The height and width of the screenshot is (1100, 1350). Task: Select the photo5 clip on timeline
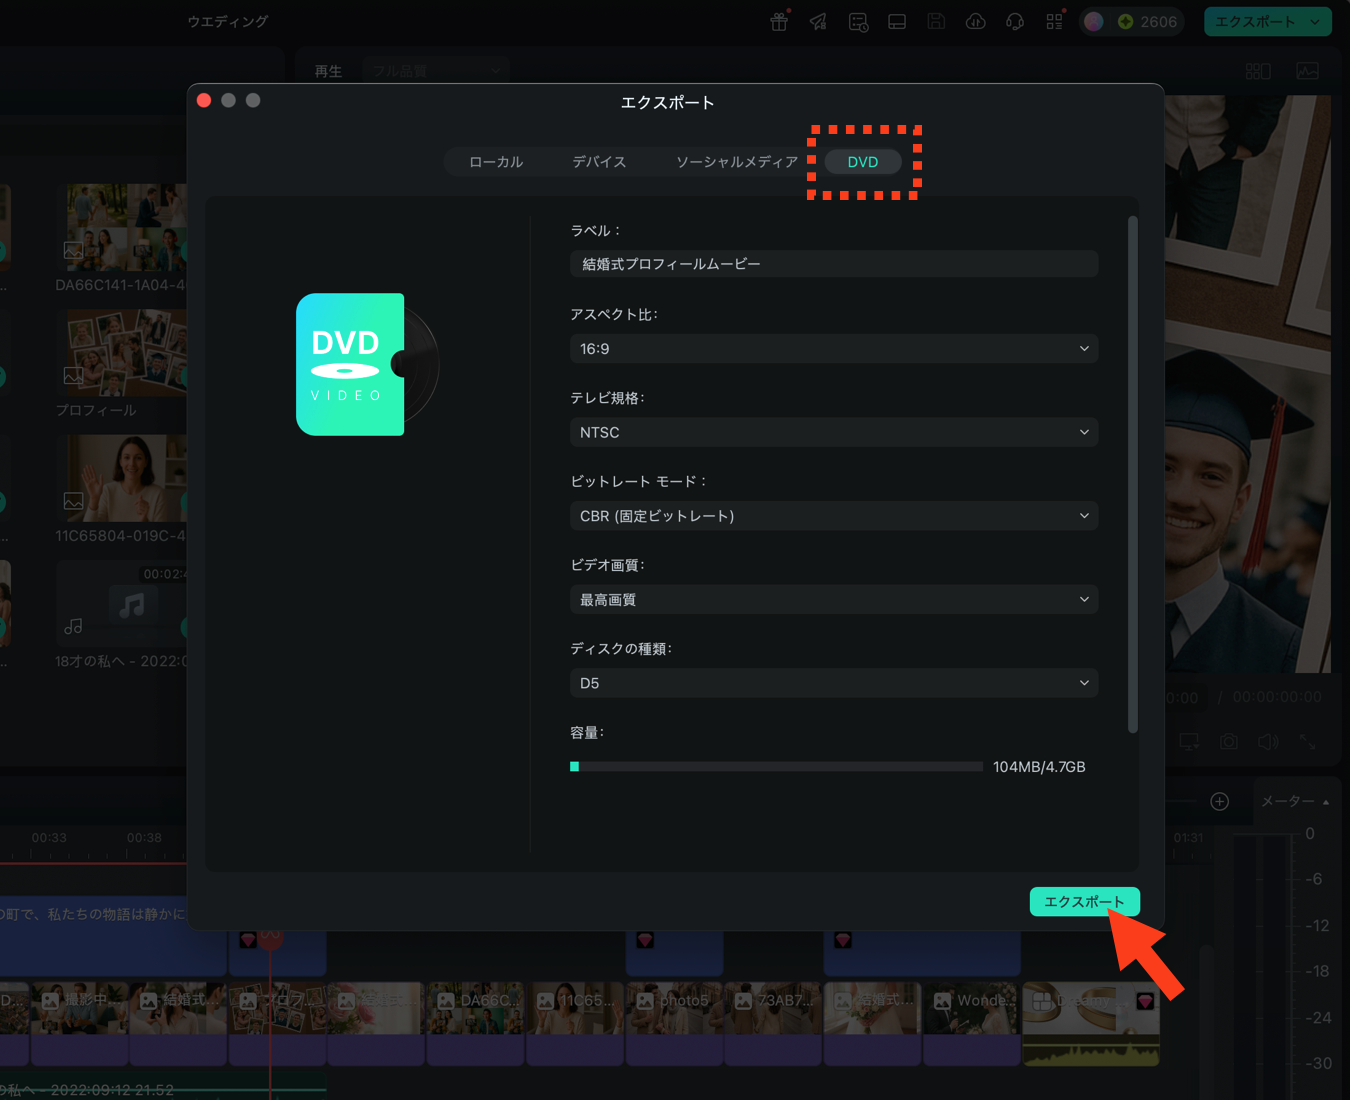(x=674, y=1023)
